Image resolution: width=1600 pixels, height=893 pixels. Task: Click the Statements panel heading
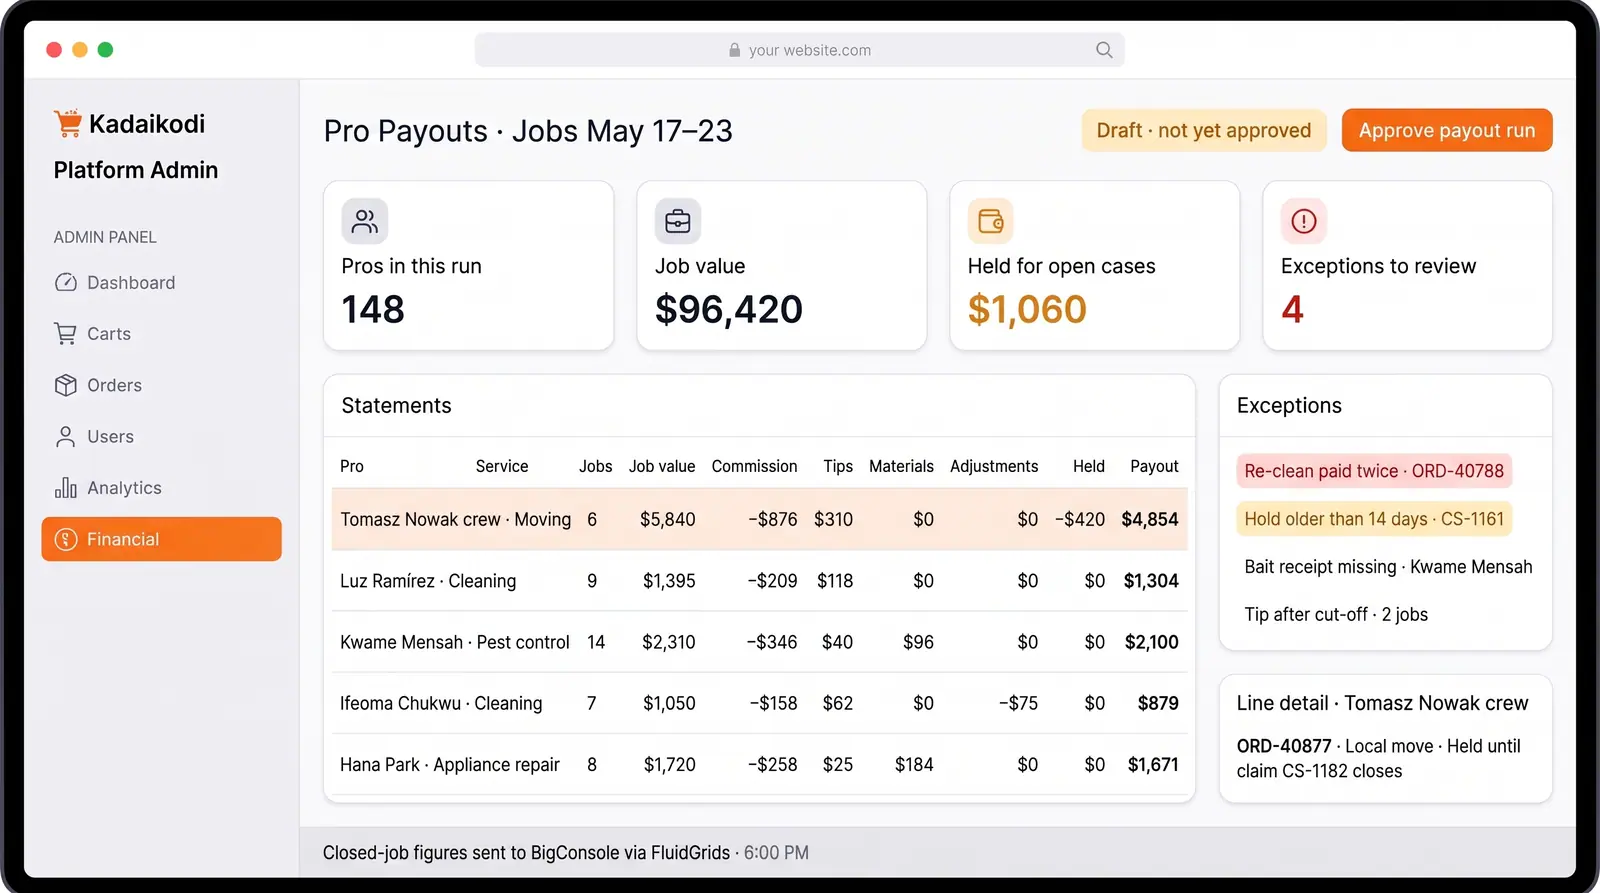tap(397, 405)
